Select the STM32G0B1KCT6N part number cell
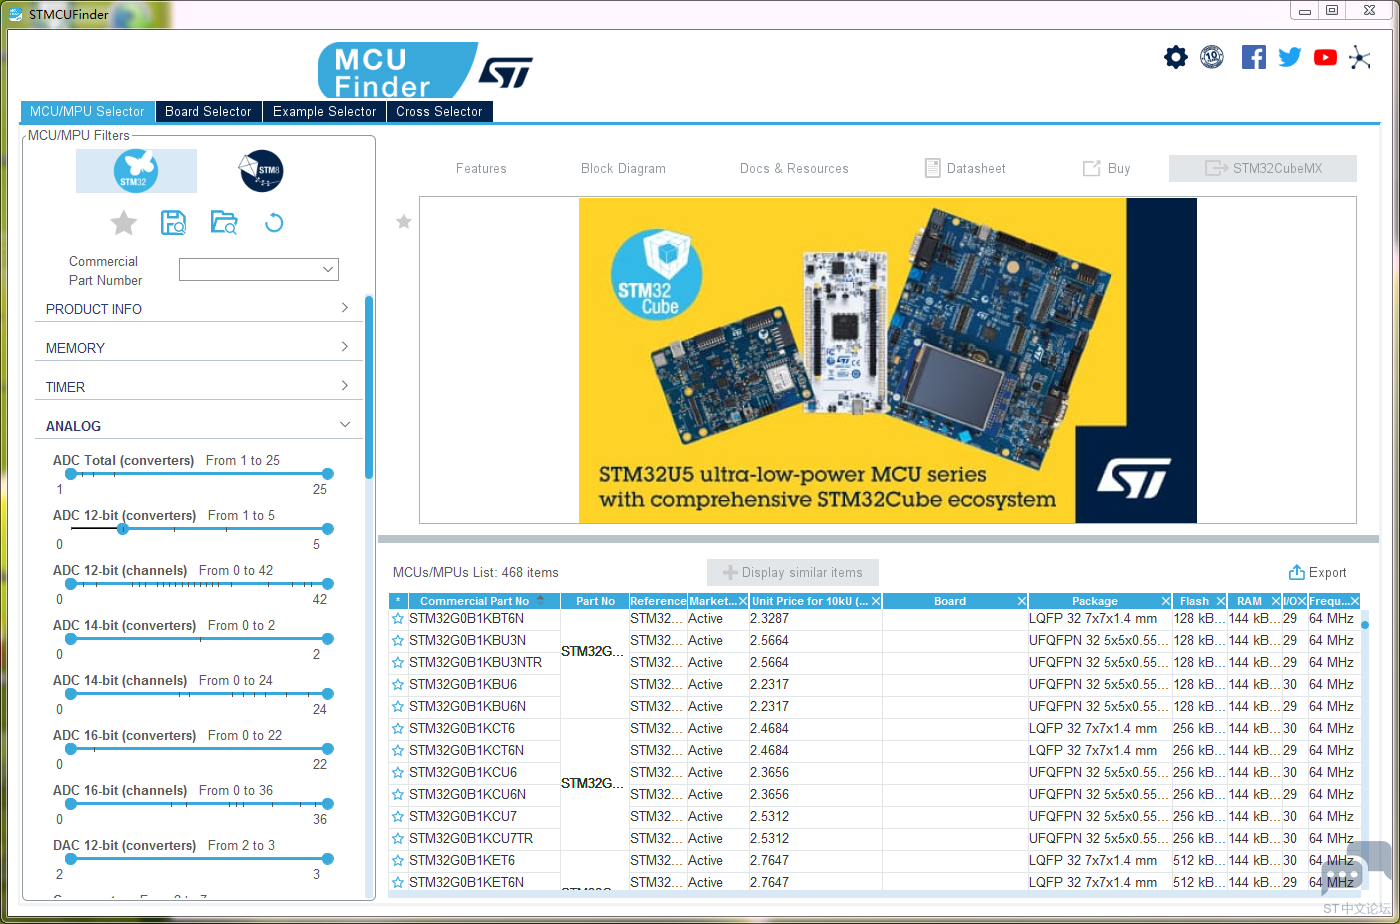1400x924 pixels. coord(484,751)
